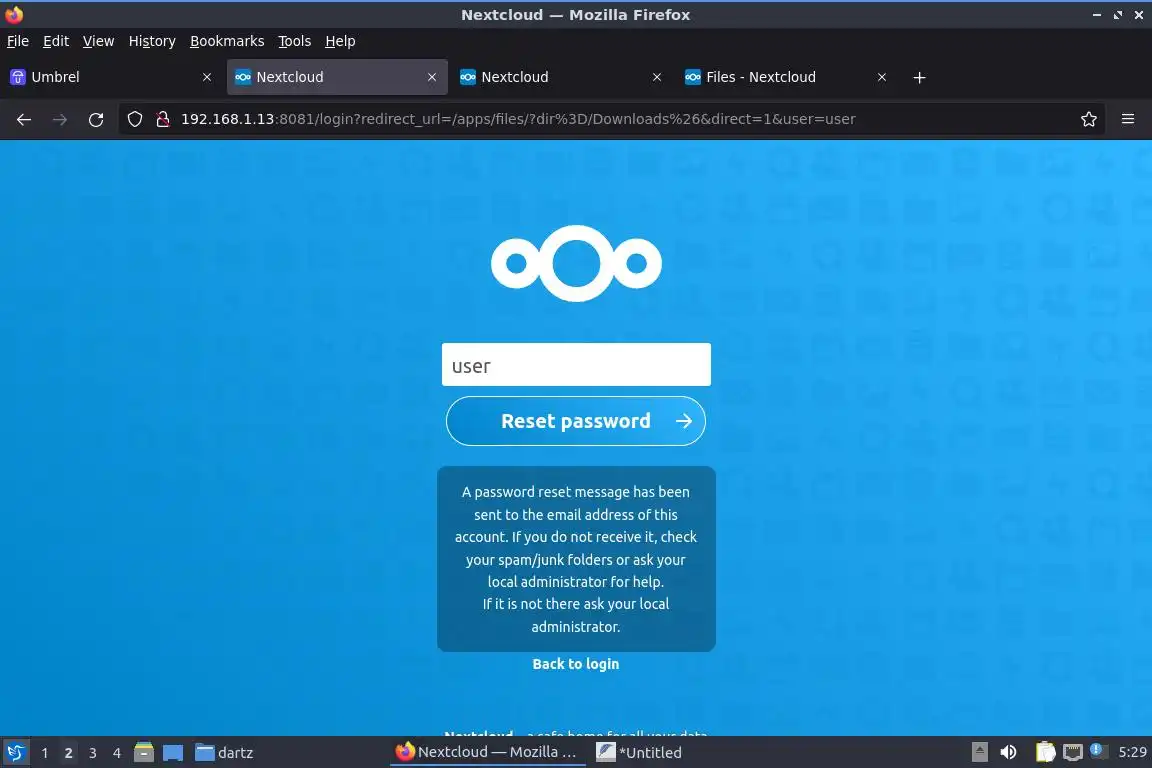
Task: Open the file manager icon in taskbar
Action: 144,753
